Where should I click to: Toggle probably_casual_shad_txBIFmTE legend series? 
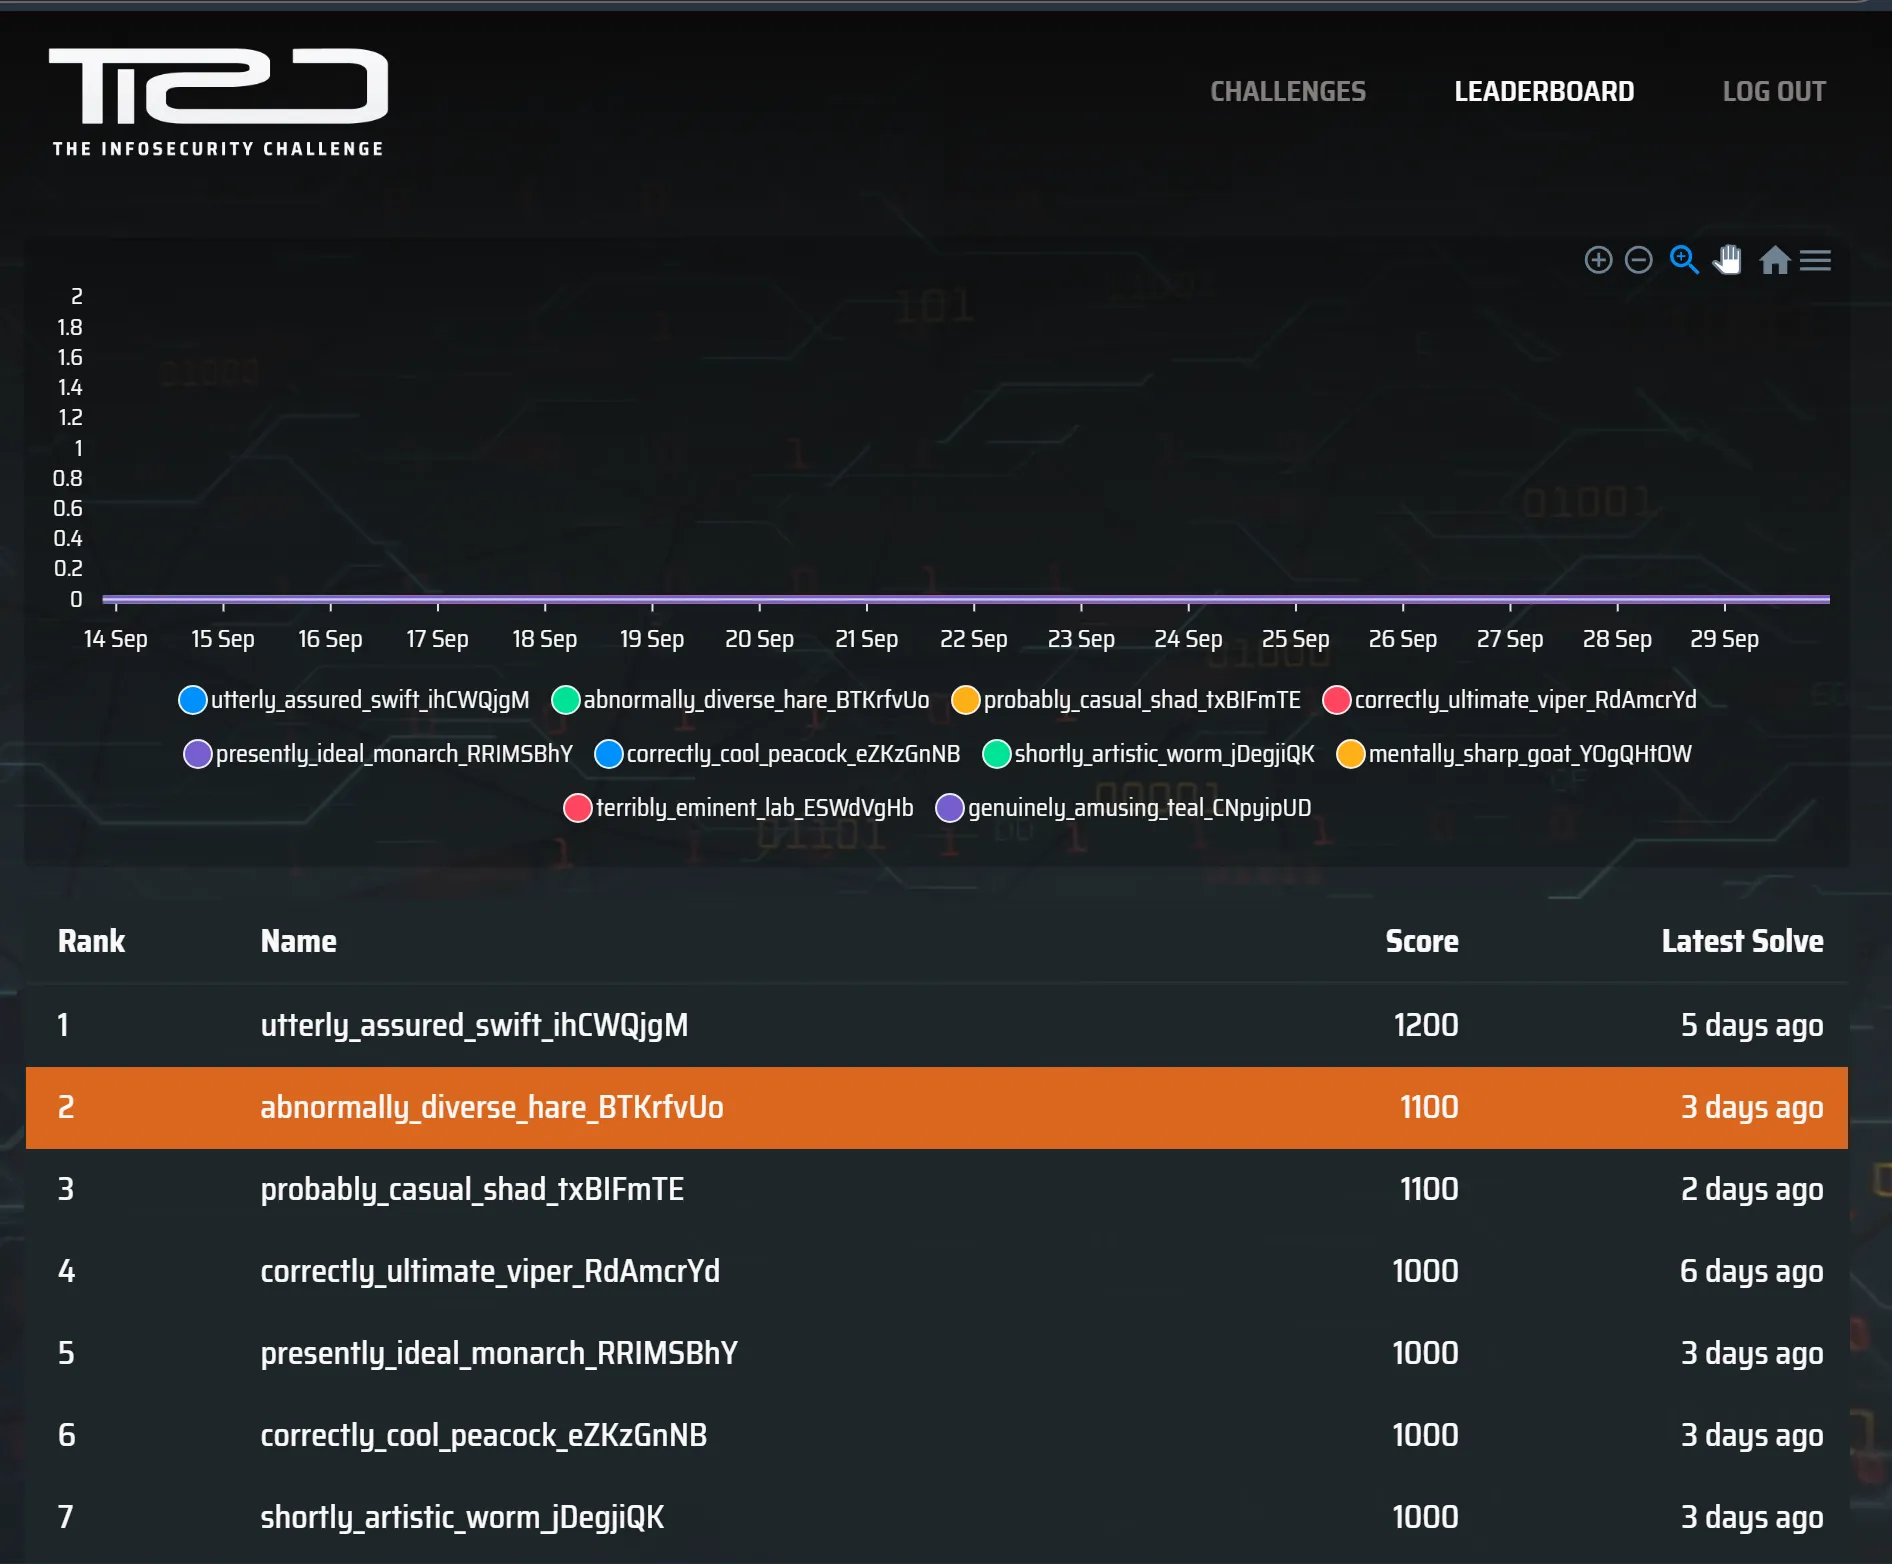tap(1126, 700)
